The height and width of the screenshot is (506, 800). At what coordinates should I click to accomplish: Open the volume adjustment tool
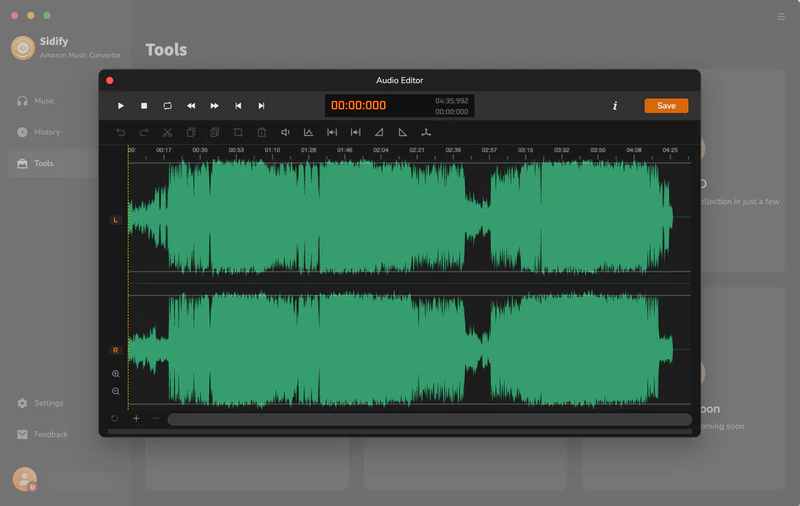285,133
